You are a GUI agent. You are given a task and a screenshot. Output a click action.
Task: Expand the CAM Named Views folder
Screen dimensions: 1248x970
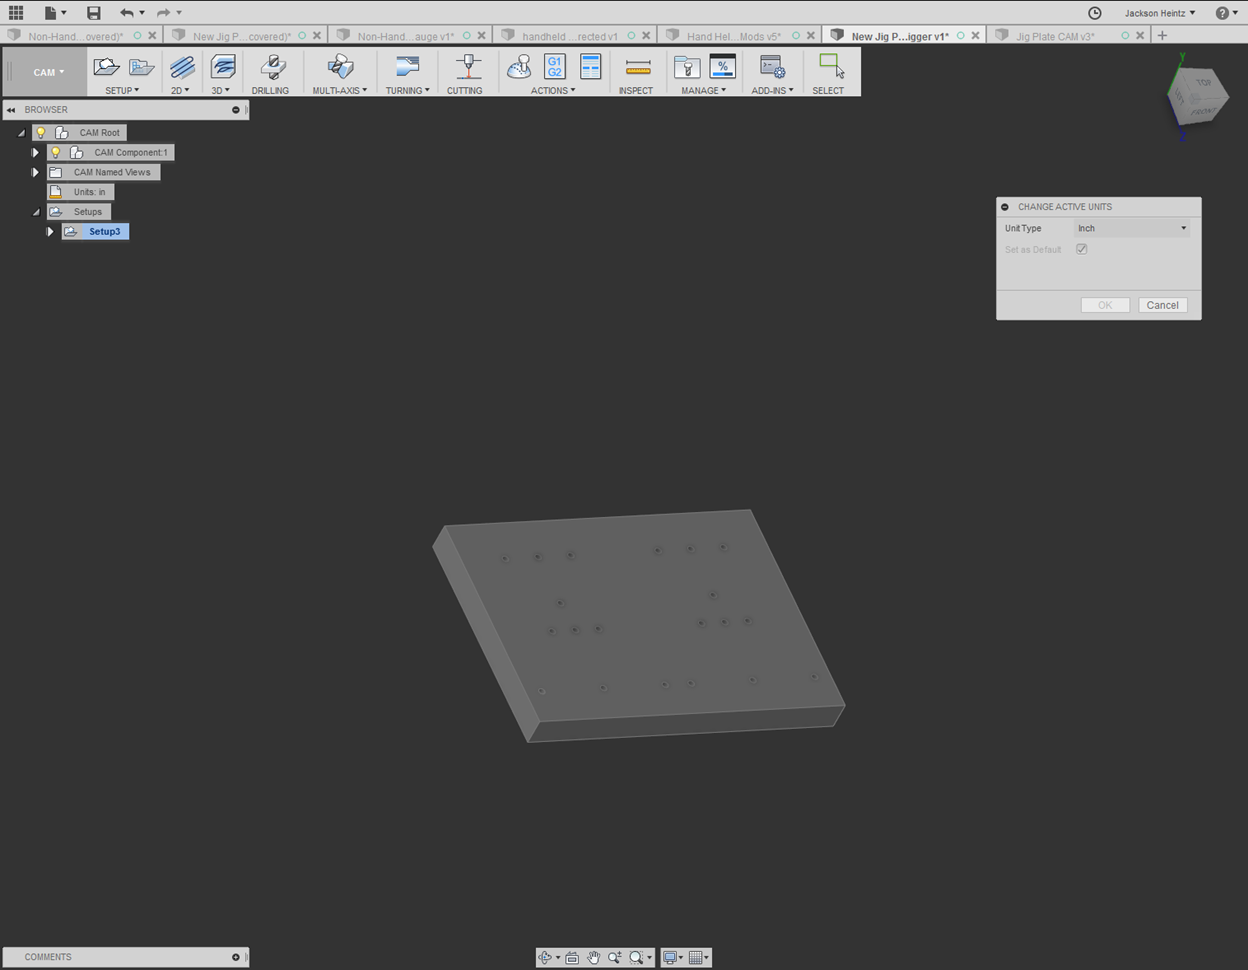point(35,172)
